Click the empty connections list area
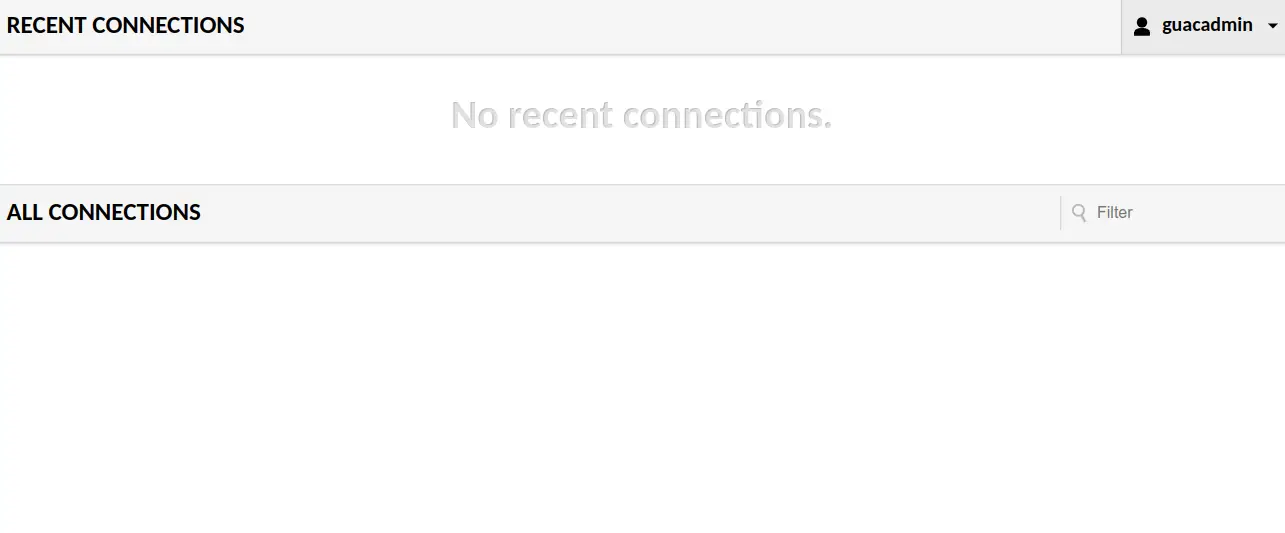This screenshot has height=533, width=1285. (642, 388)
